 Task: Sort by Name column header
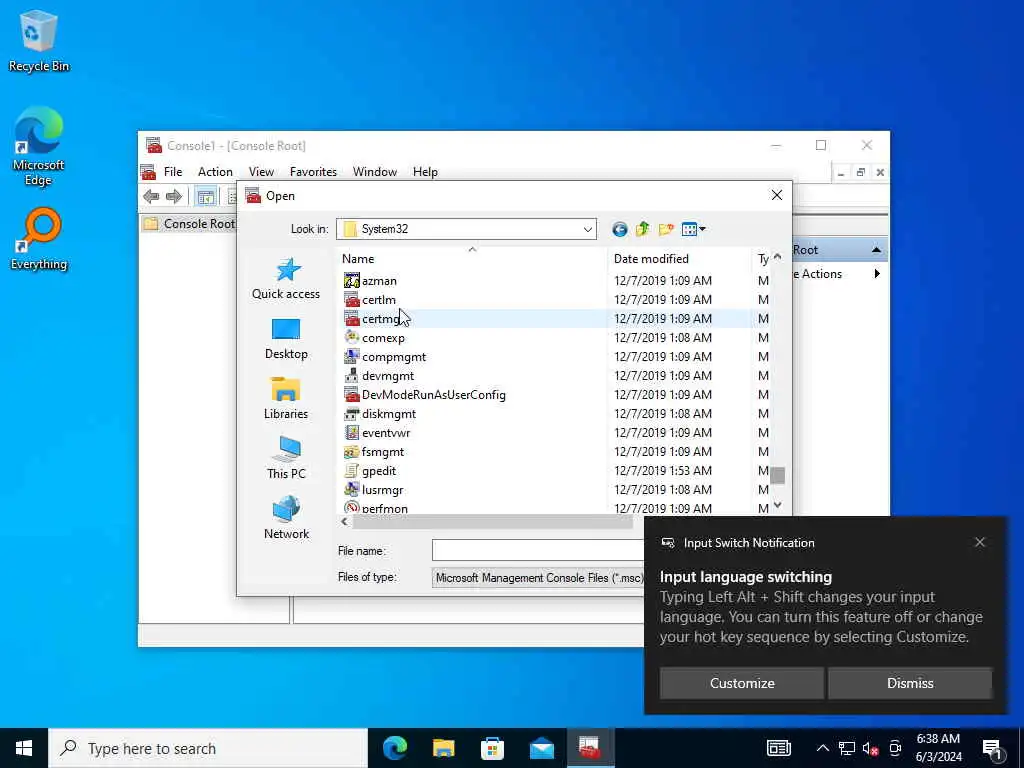(472, 259)
